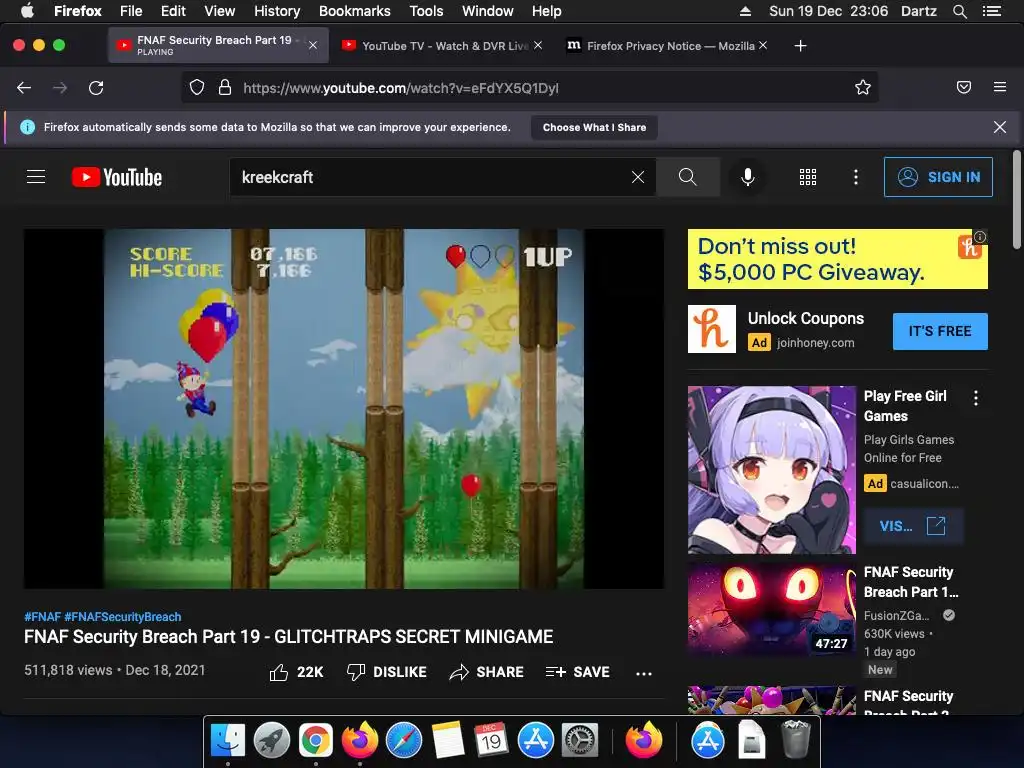Click the page vertical scrollbar
The image size is (1024, 768).
tap(1016, 199)
